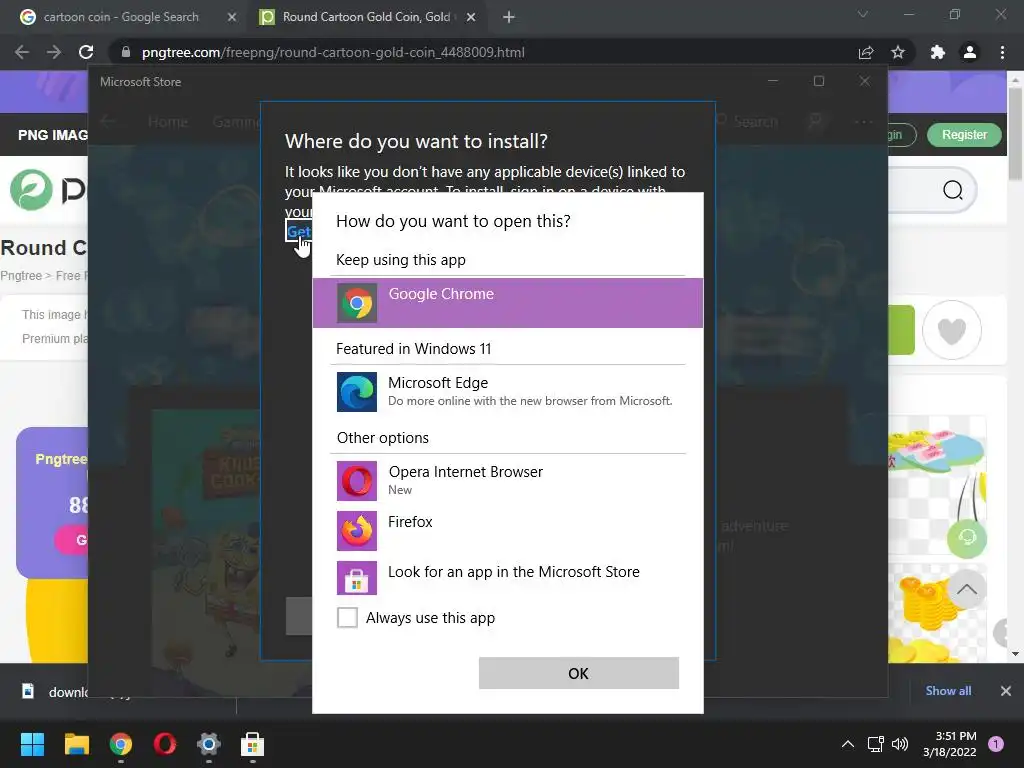Switch to Chrome from the taskbar
This screenshot has height=768, width=1024.
click(121, 744)
